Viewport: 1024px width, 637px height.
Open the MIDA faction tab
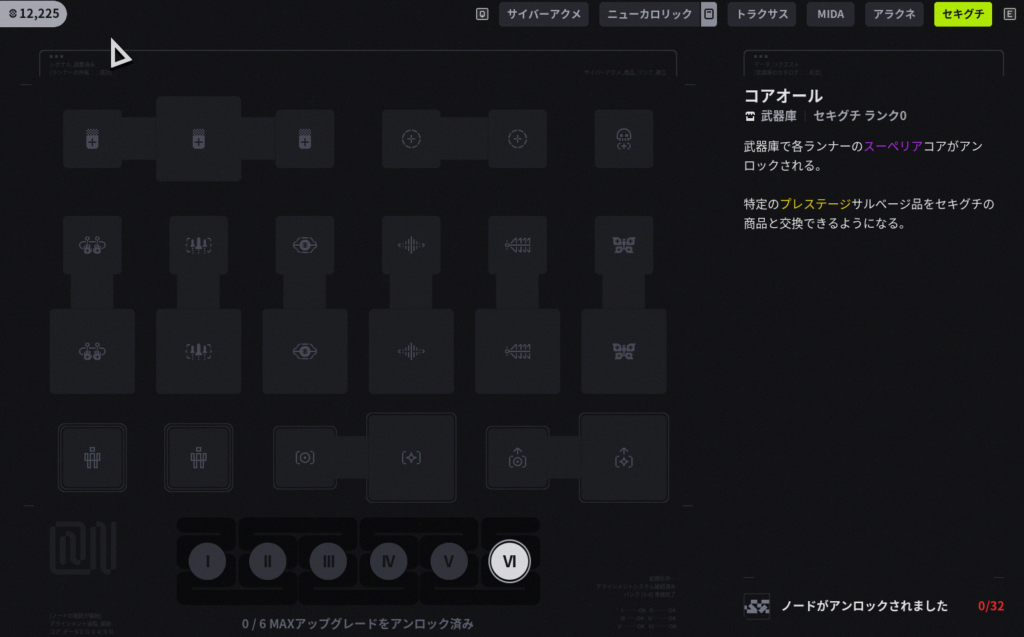tap(830, 14)
